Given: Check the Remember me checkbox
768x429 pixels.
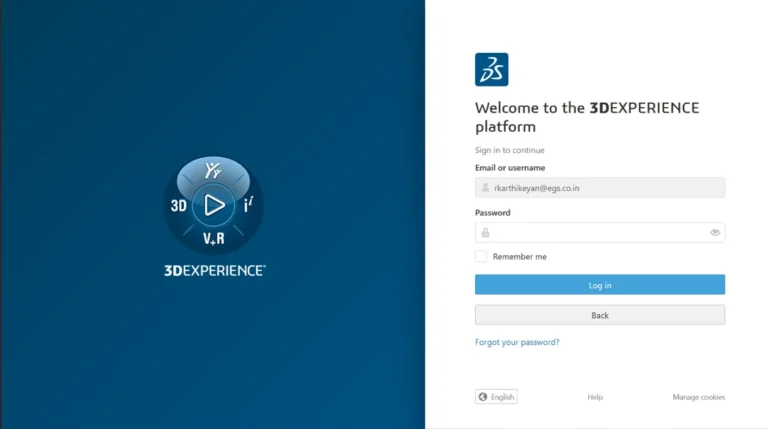Looking at the screenshot, I should (x=481, y=257).
